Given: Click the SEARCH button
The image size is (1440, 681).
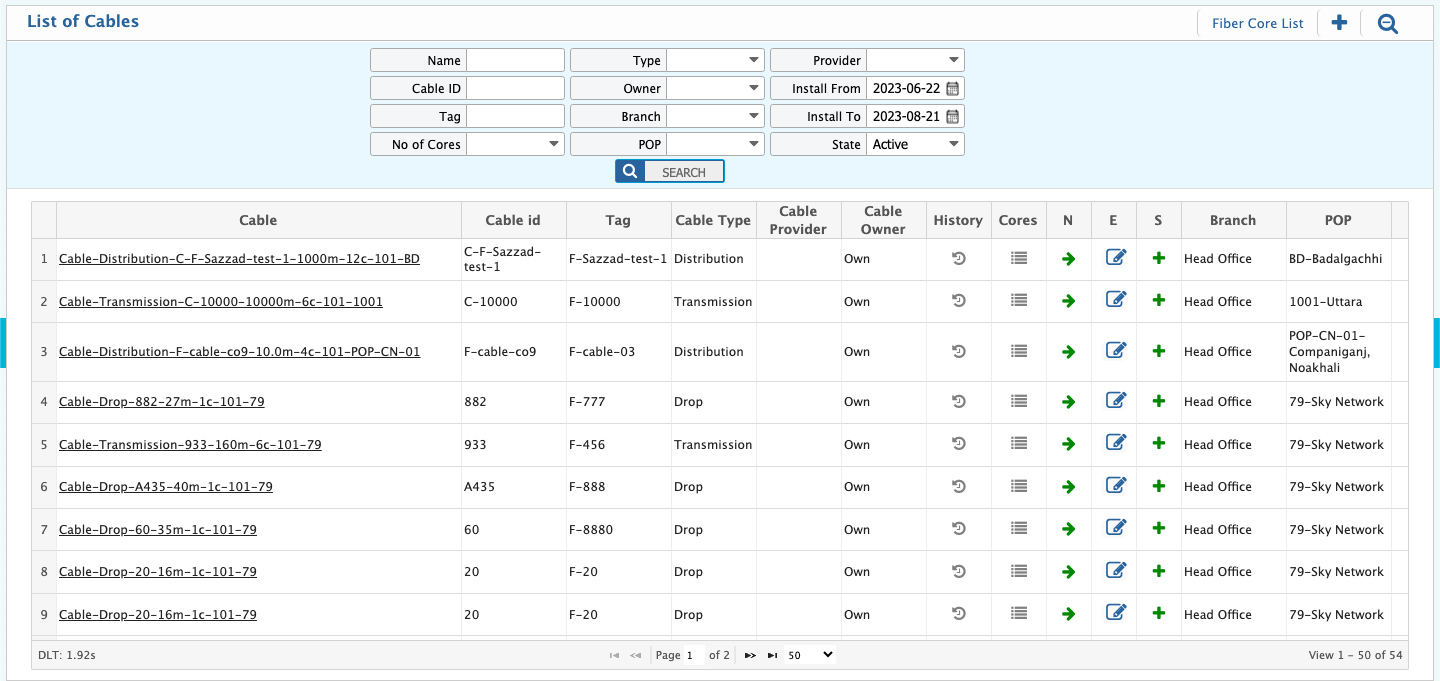Looking at the screenshot, I should coord(670,172).
